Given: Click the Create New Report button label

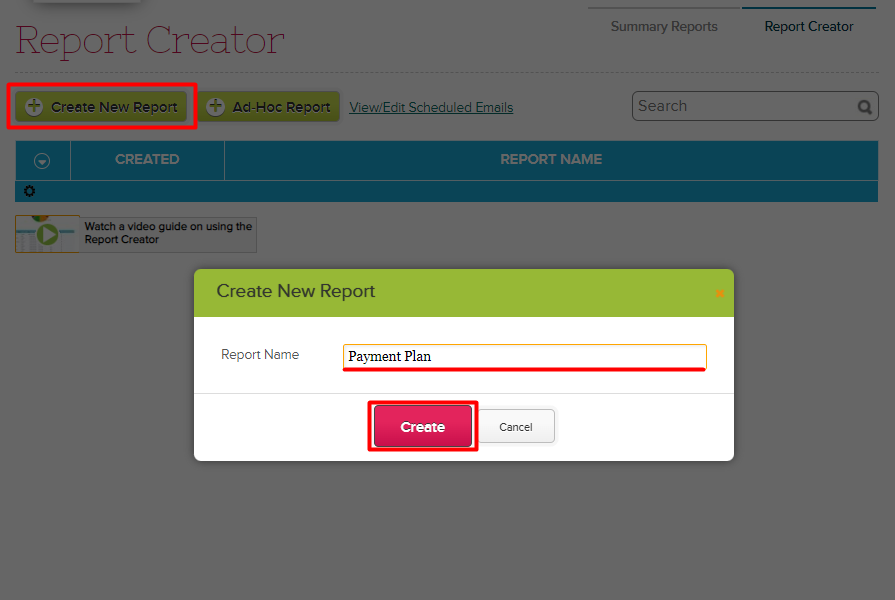Looking at the screenshot, I should pyautogui.click(x=114, y=107).
